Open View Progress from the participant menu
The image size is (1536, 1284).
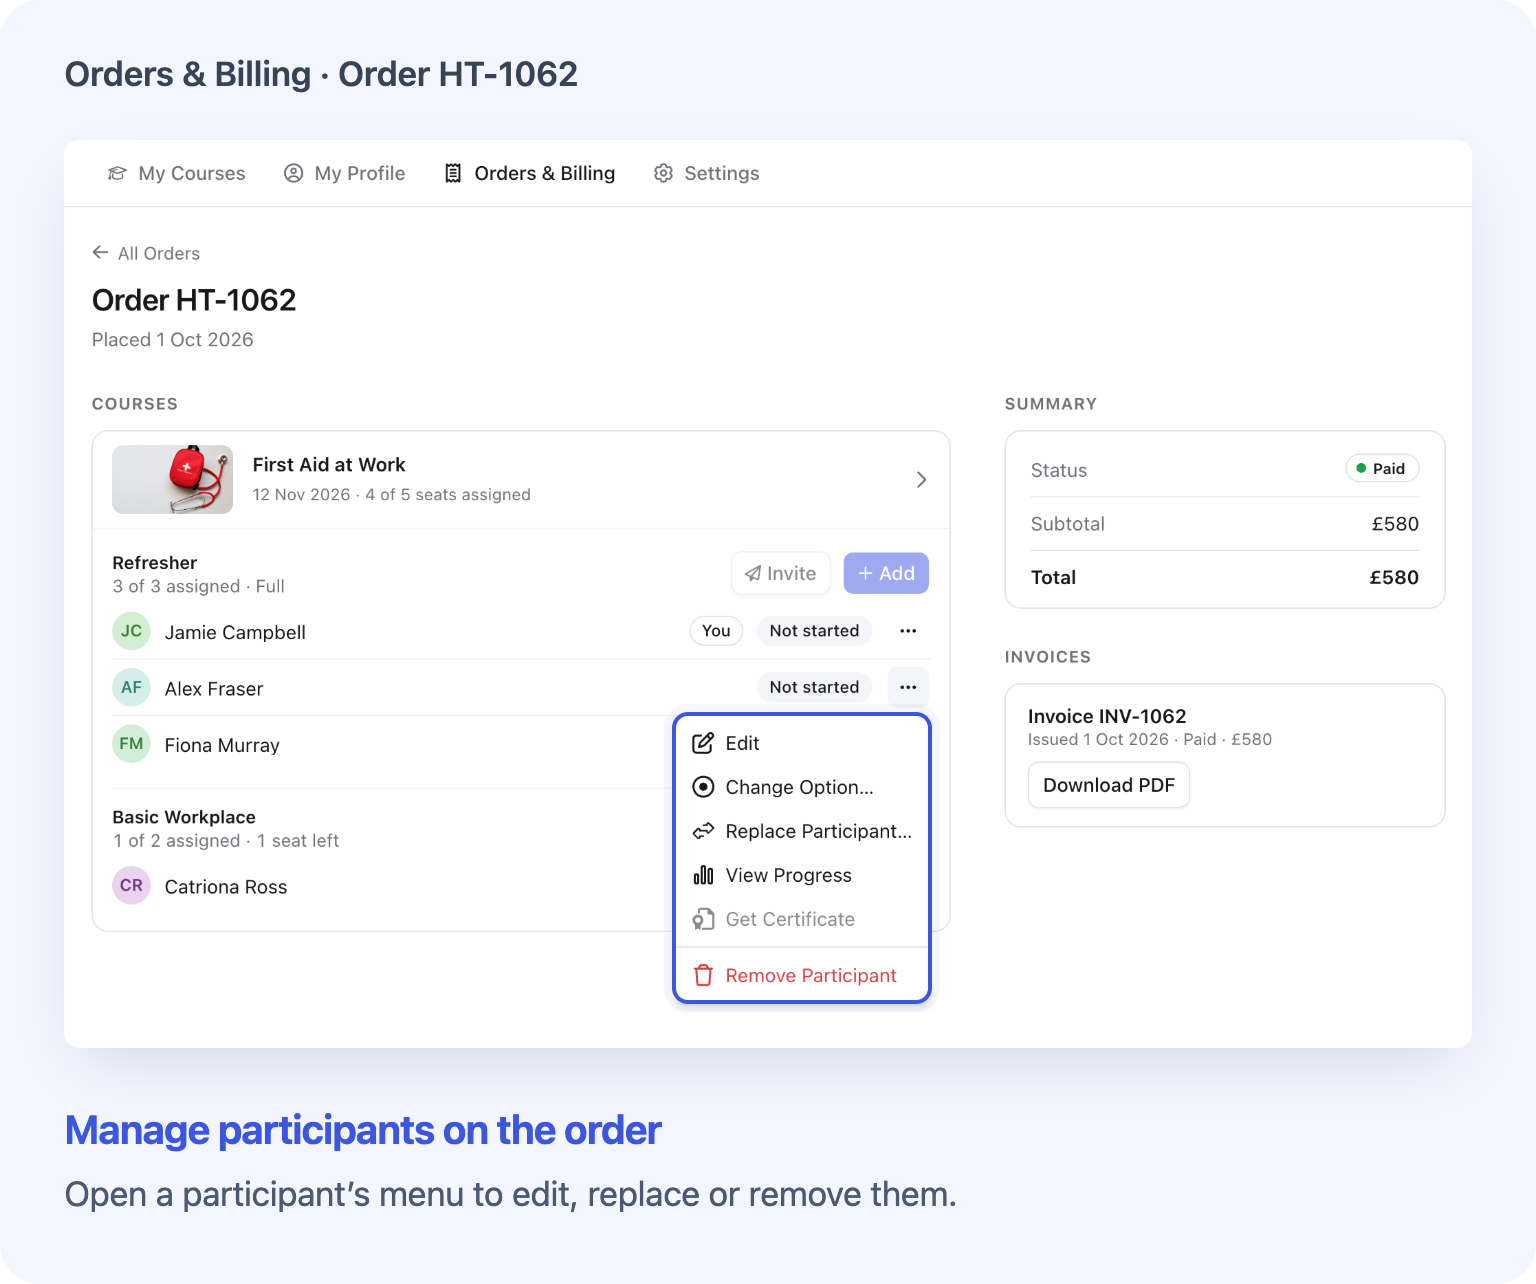point(802,875)
